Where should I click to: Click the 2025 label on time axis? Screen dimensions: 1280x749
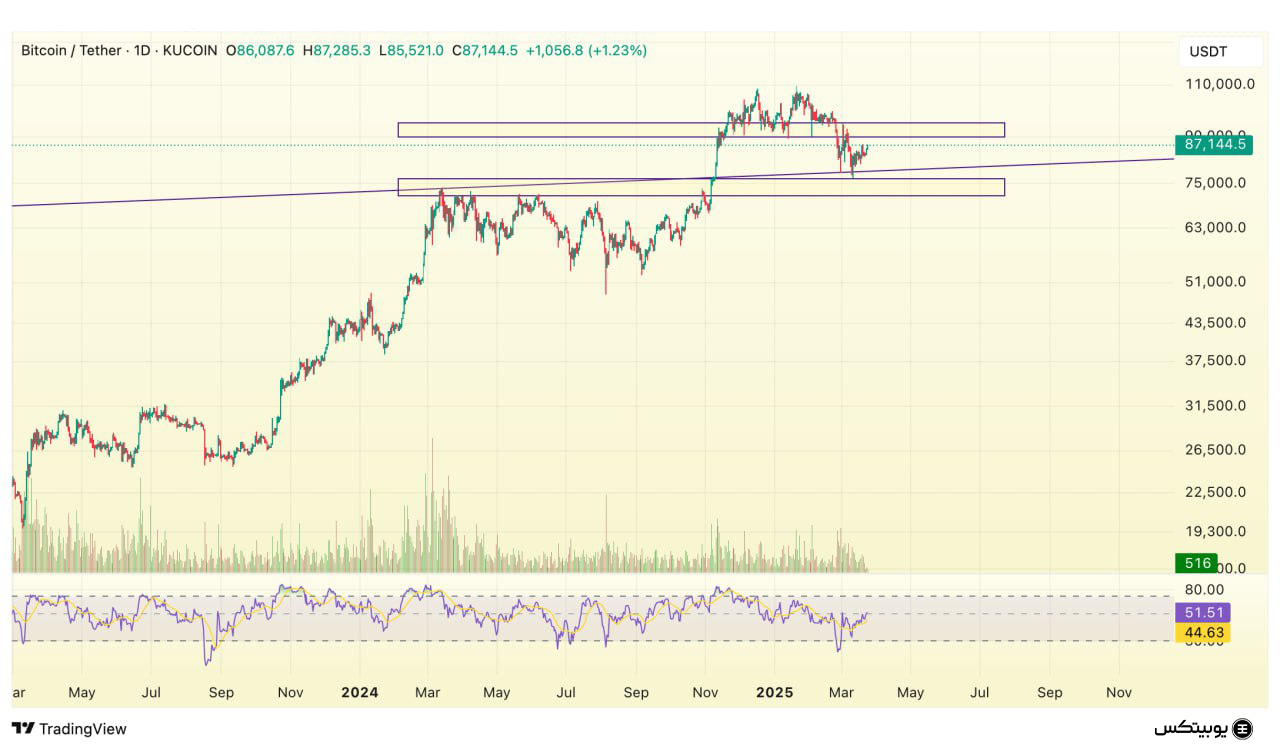coord(775,692)
